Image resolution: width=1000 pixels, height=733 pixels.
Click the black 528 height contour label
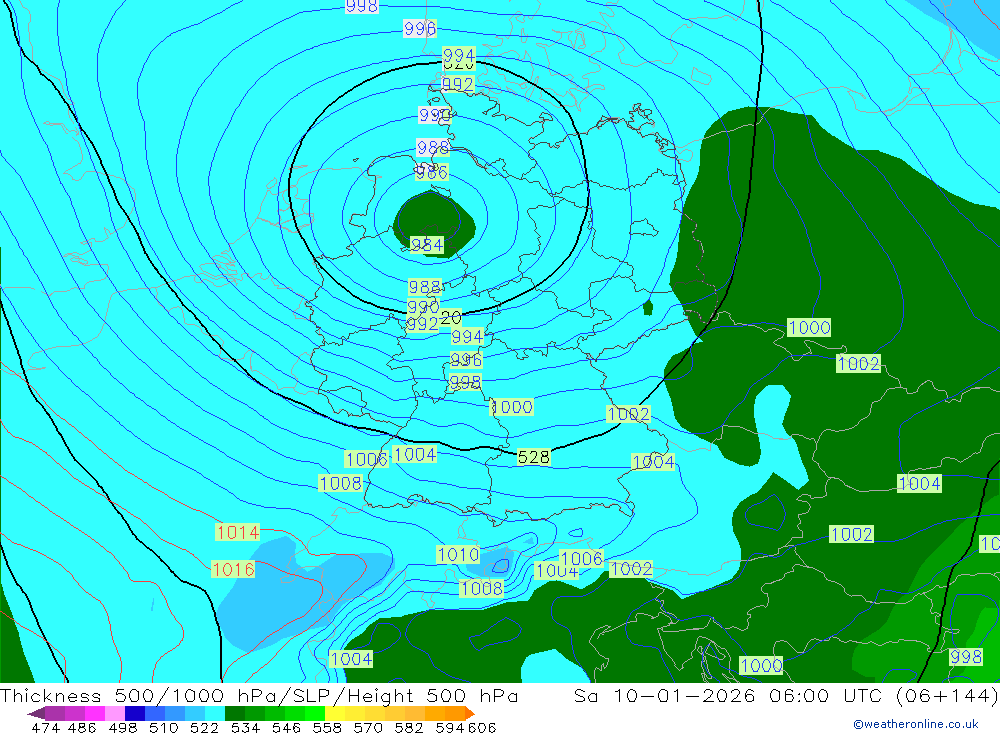pos(533,457)
